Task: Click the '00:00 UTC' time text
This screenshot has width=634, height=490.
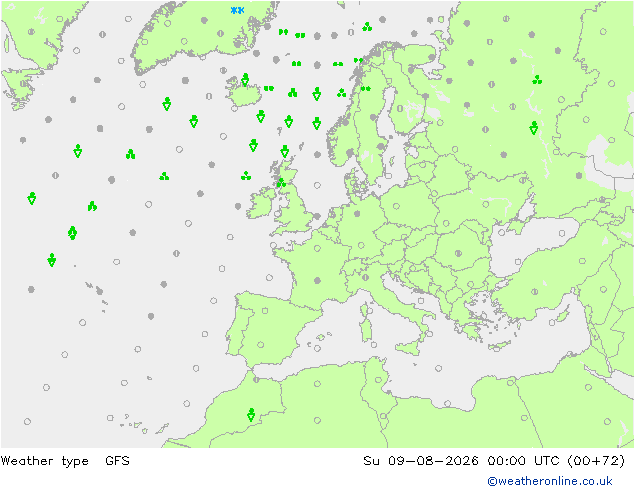Action: tap(523, 460)
